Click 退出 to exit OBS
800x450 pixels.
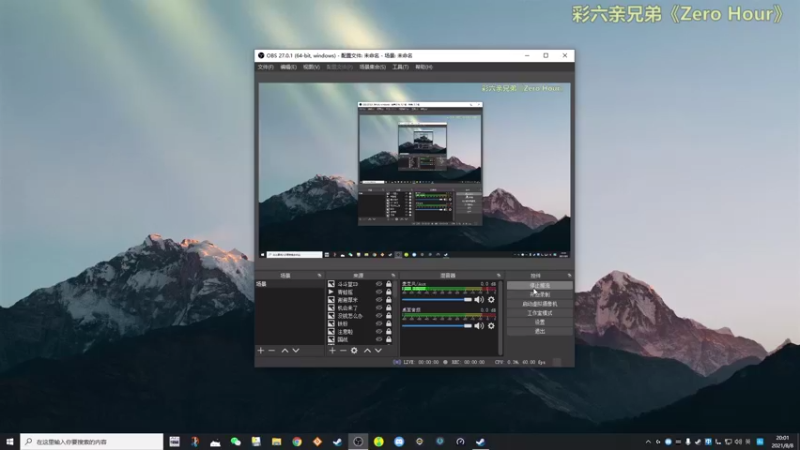tap(540, 332)
